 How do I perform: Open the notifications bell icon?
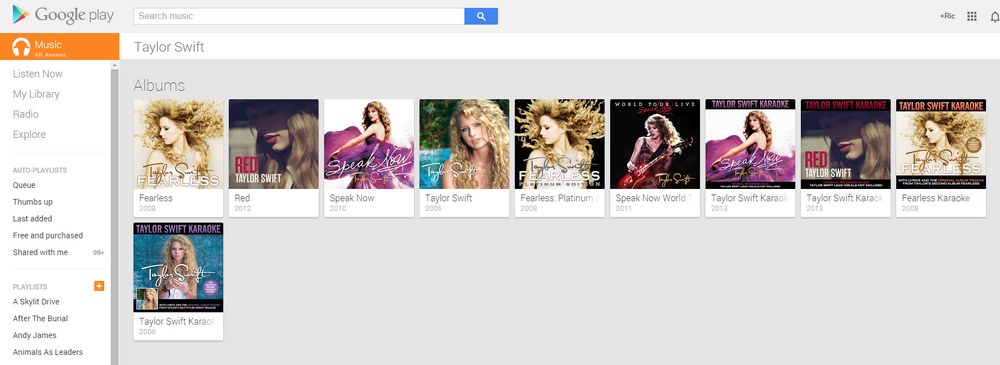pyautogui.click(x=995, y=17)
